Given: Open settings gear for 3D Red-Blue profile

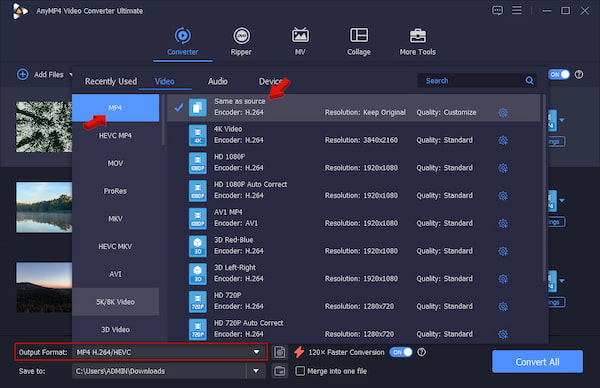Looking at the screenshot, I should click(503, 251).
